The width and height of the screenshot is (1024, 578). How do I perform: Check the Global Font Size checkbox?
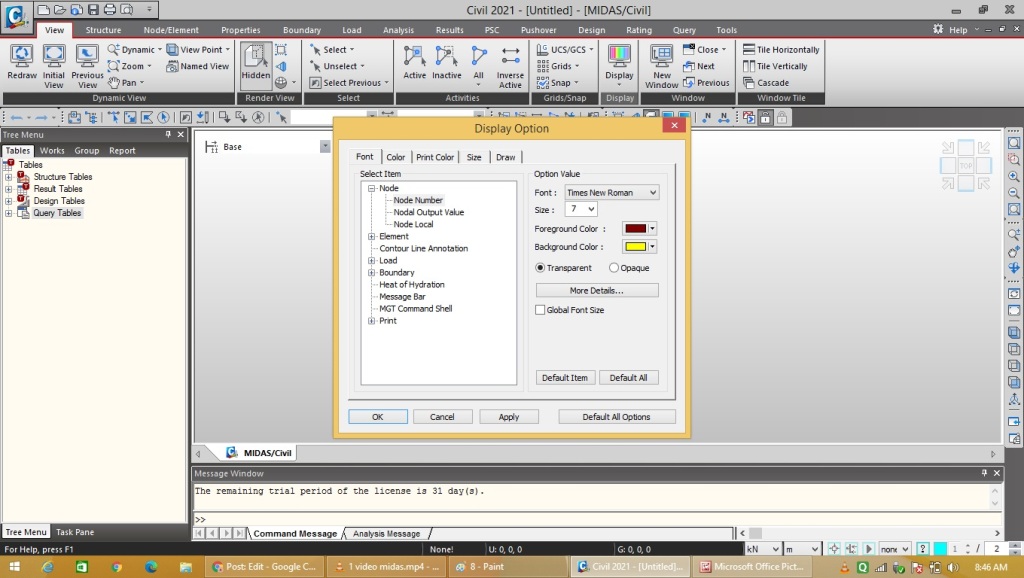point(539,310)
